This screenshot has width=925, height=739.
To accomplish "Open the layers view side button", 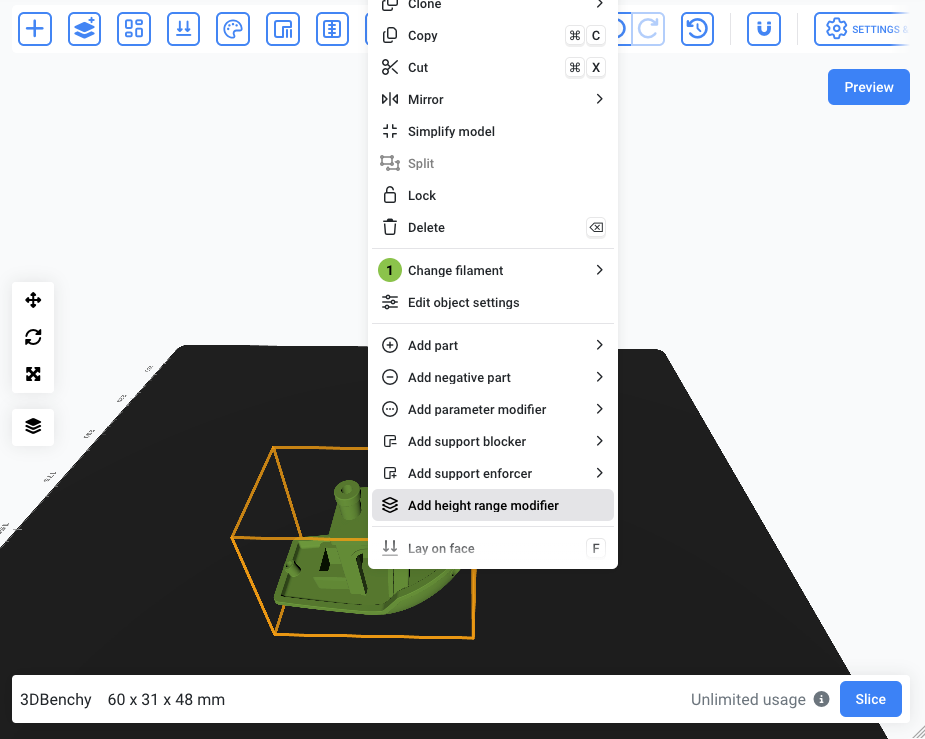I will [33, 426].
